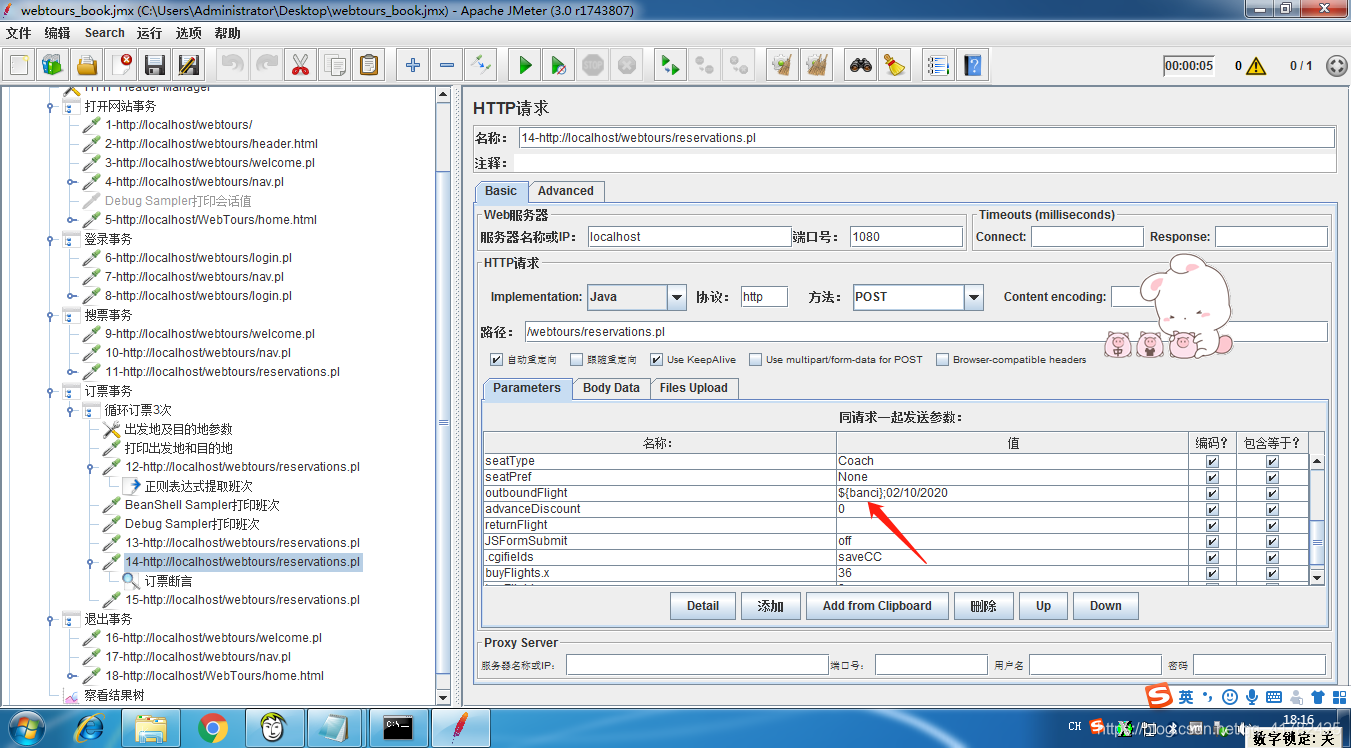Click the Reset Search broom icon

pyautogui.click(x=894, y=66)
